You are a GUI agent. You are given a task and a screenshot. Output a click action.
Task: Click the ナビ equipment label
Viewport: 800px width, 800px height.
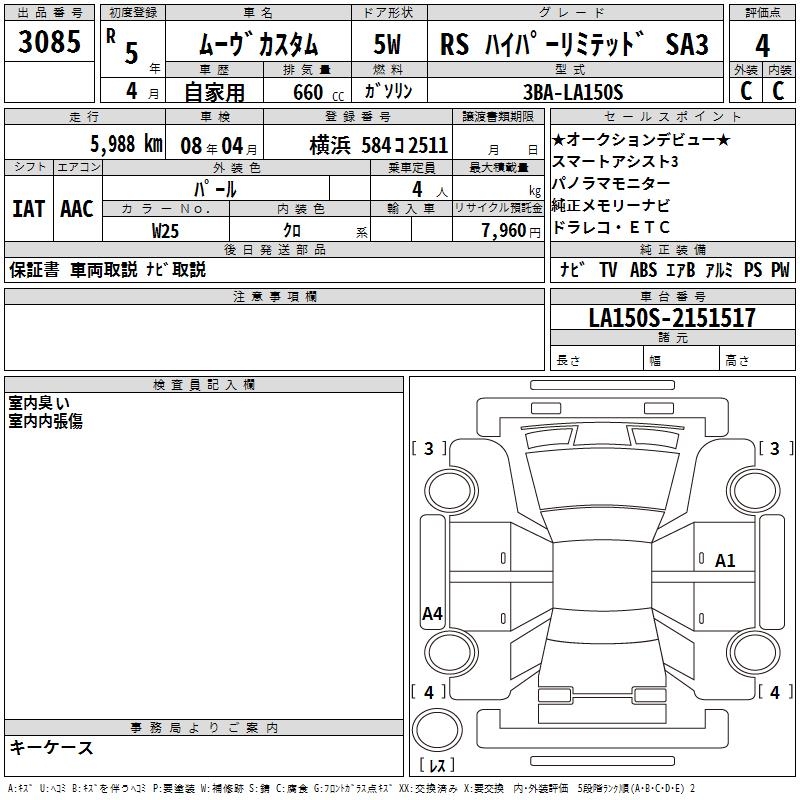[x=572, y=270]
